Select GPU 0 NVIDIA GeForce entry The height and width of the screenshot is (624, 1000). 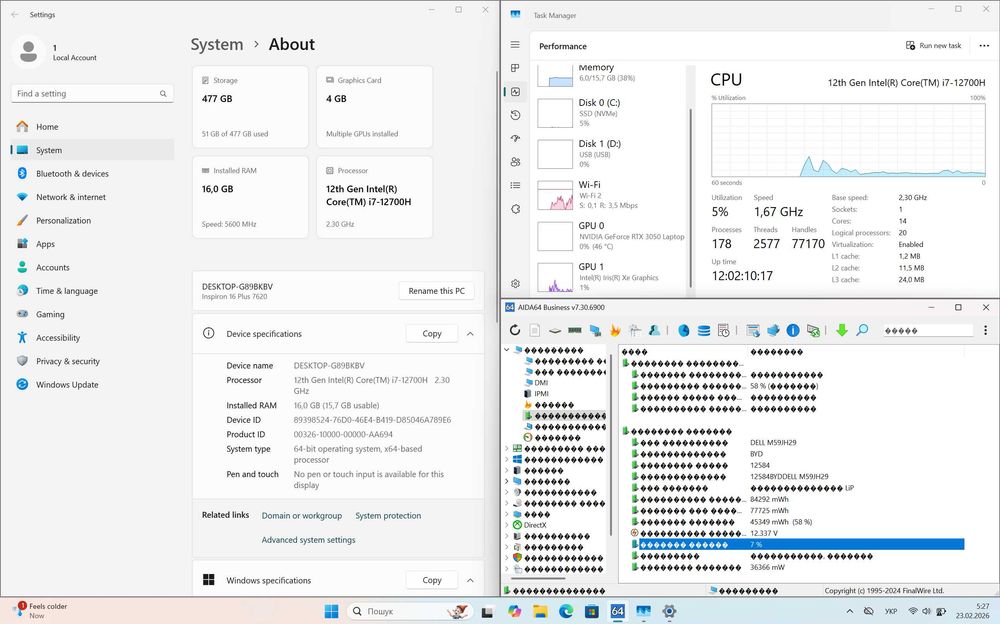pos(610,235)
